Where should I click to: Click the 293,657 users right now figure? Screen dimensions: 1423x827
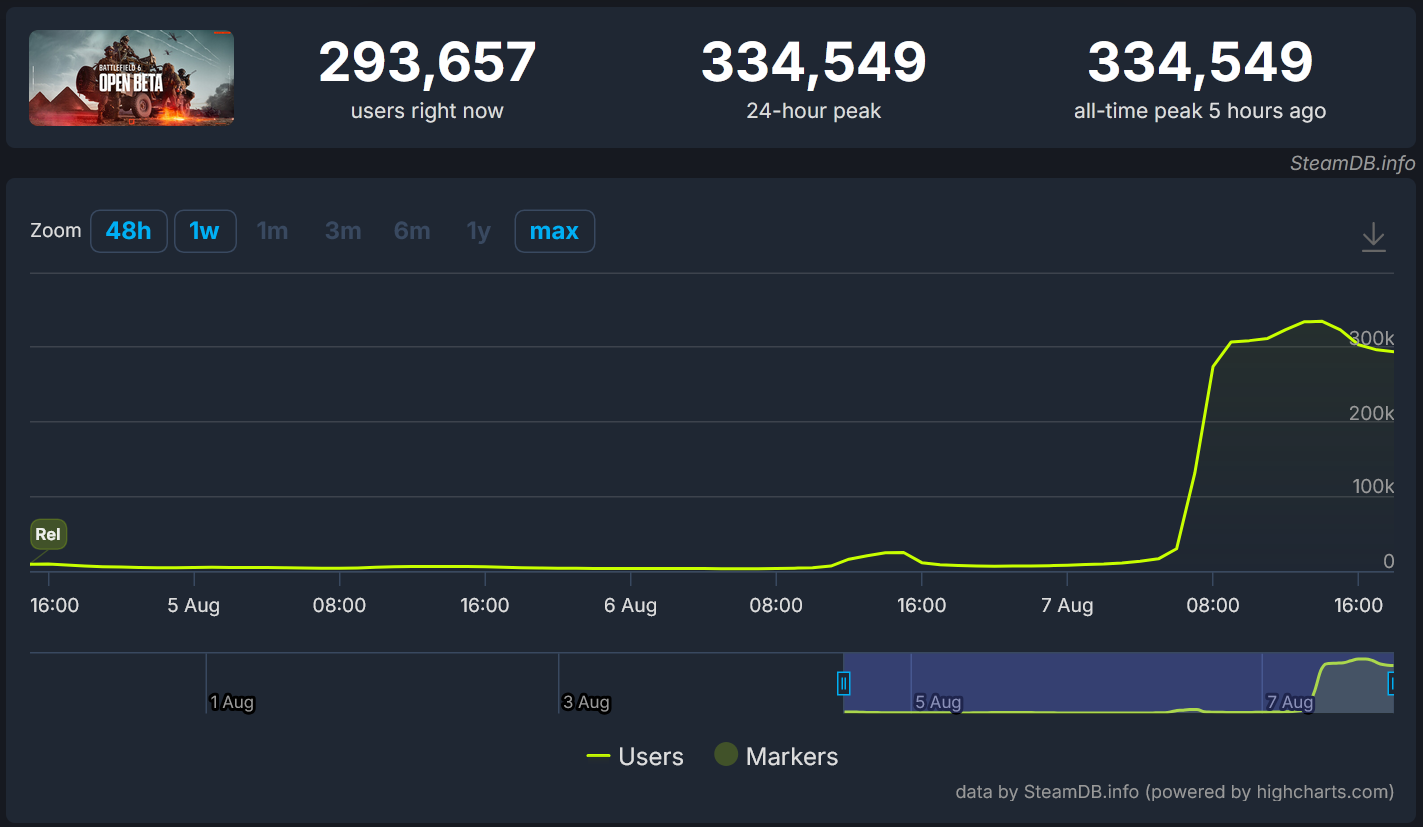(x=427, y=62)
